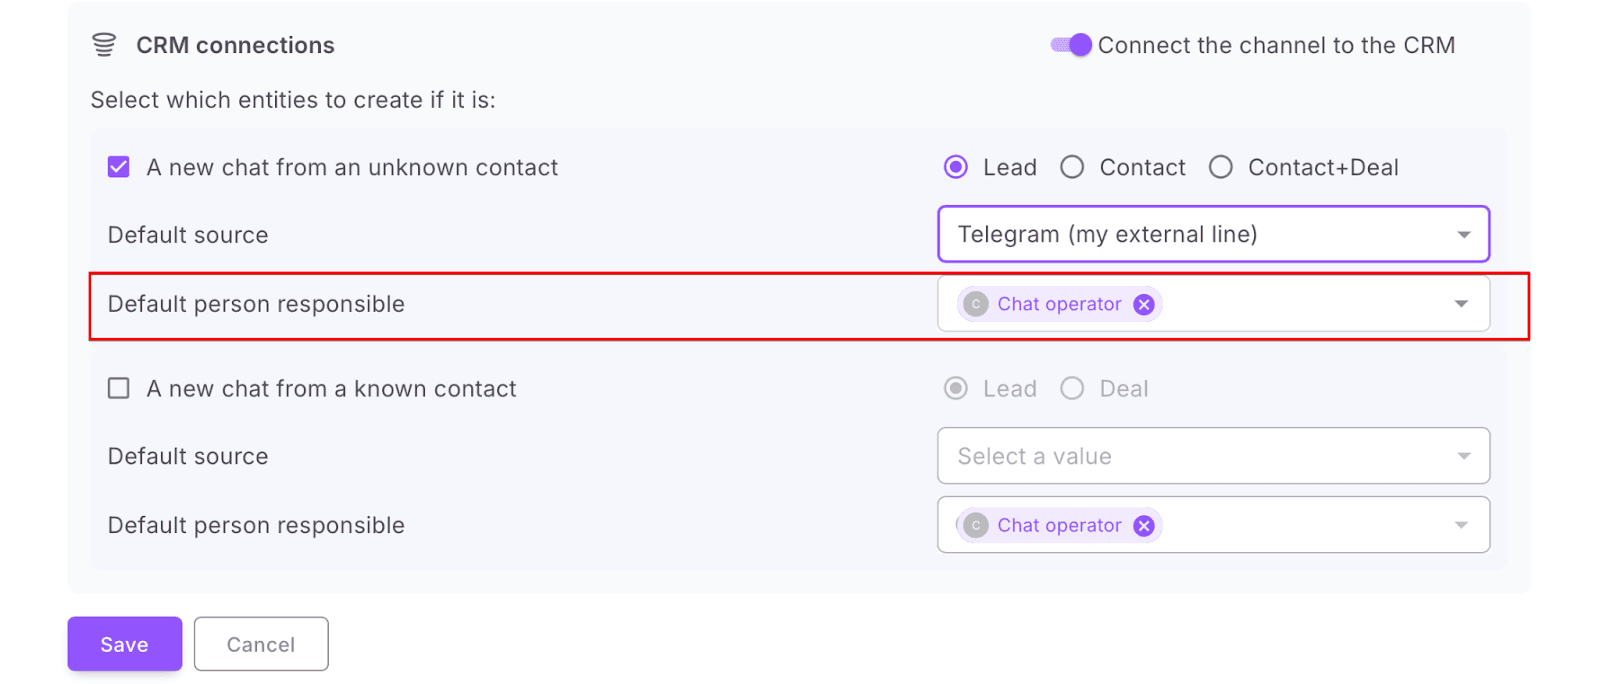Check A new chat from a known contact
This screenshot has width=1600, height=684.
[x=119, y=388]
